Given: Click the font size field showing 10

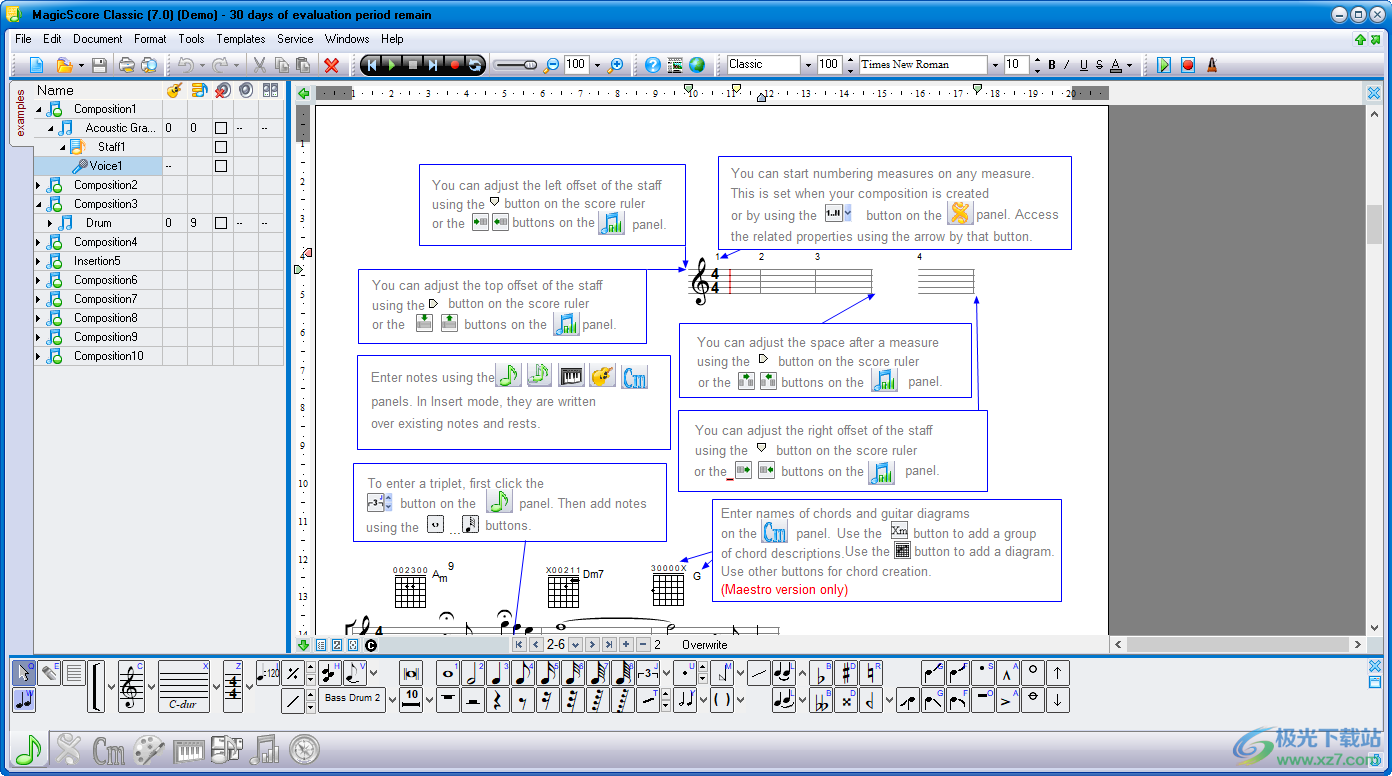Looking at the screenshot, I should click(1016, 64).
